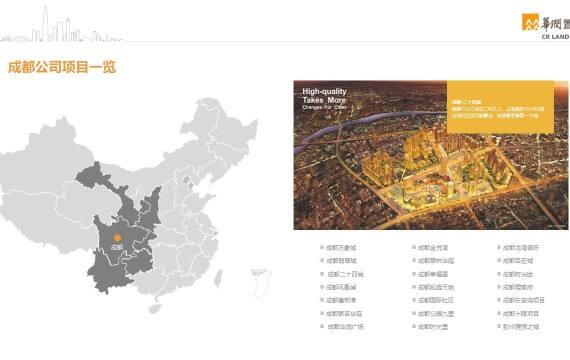Click the aerial night city rendering

pos(430,155)
